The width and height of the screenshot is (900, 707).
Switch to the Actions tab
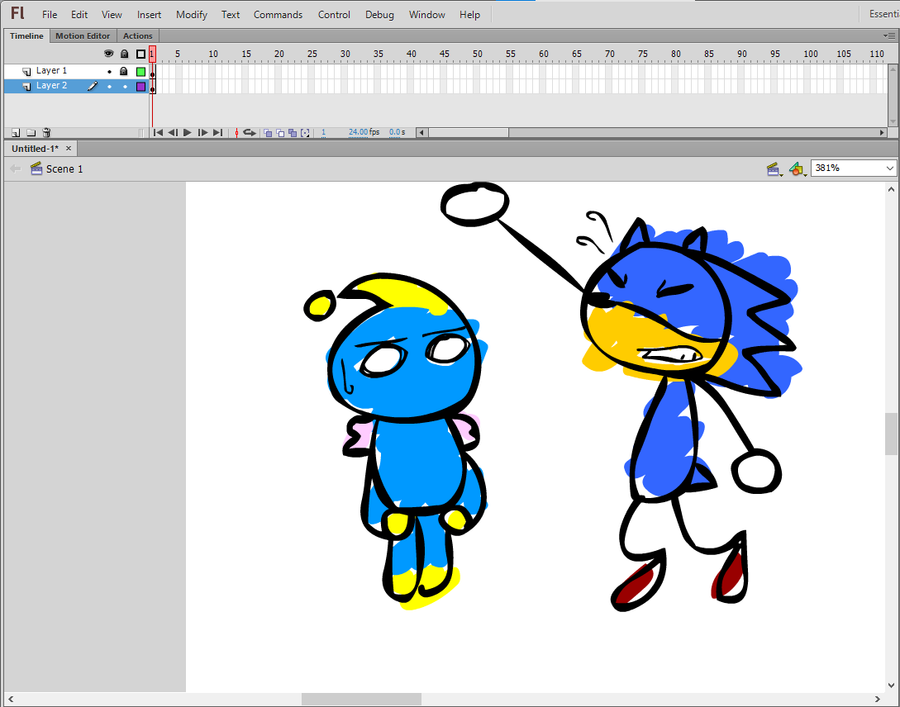138,36
